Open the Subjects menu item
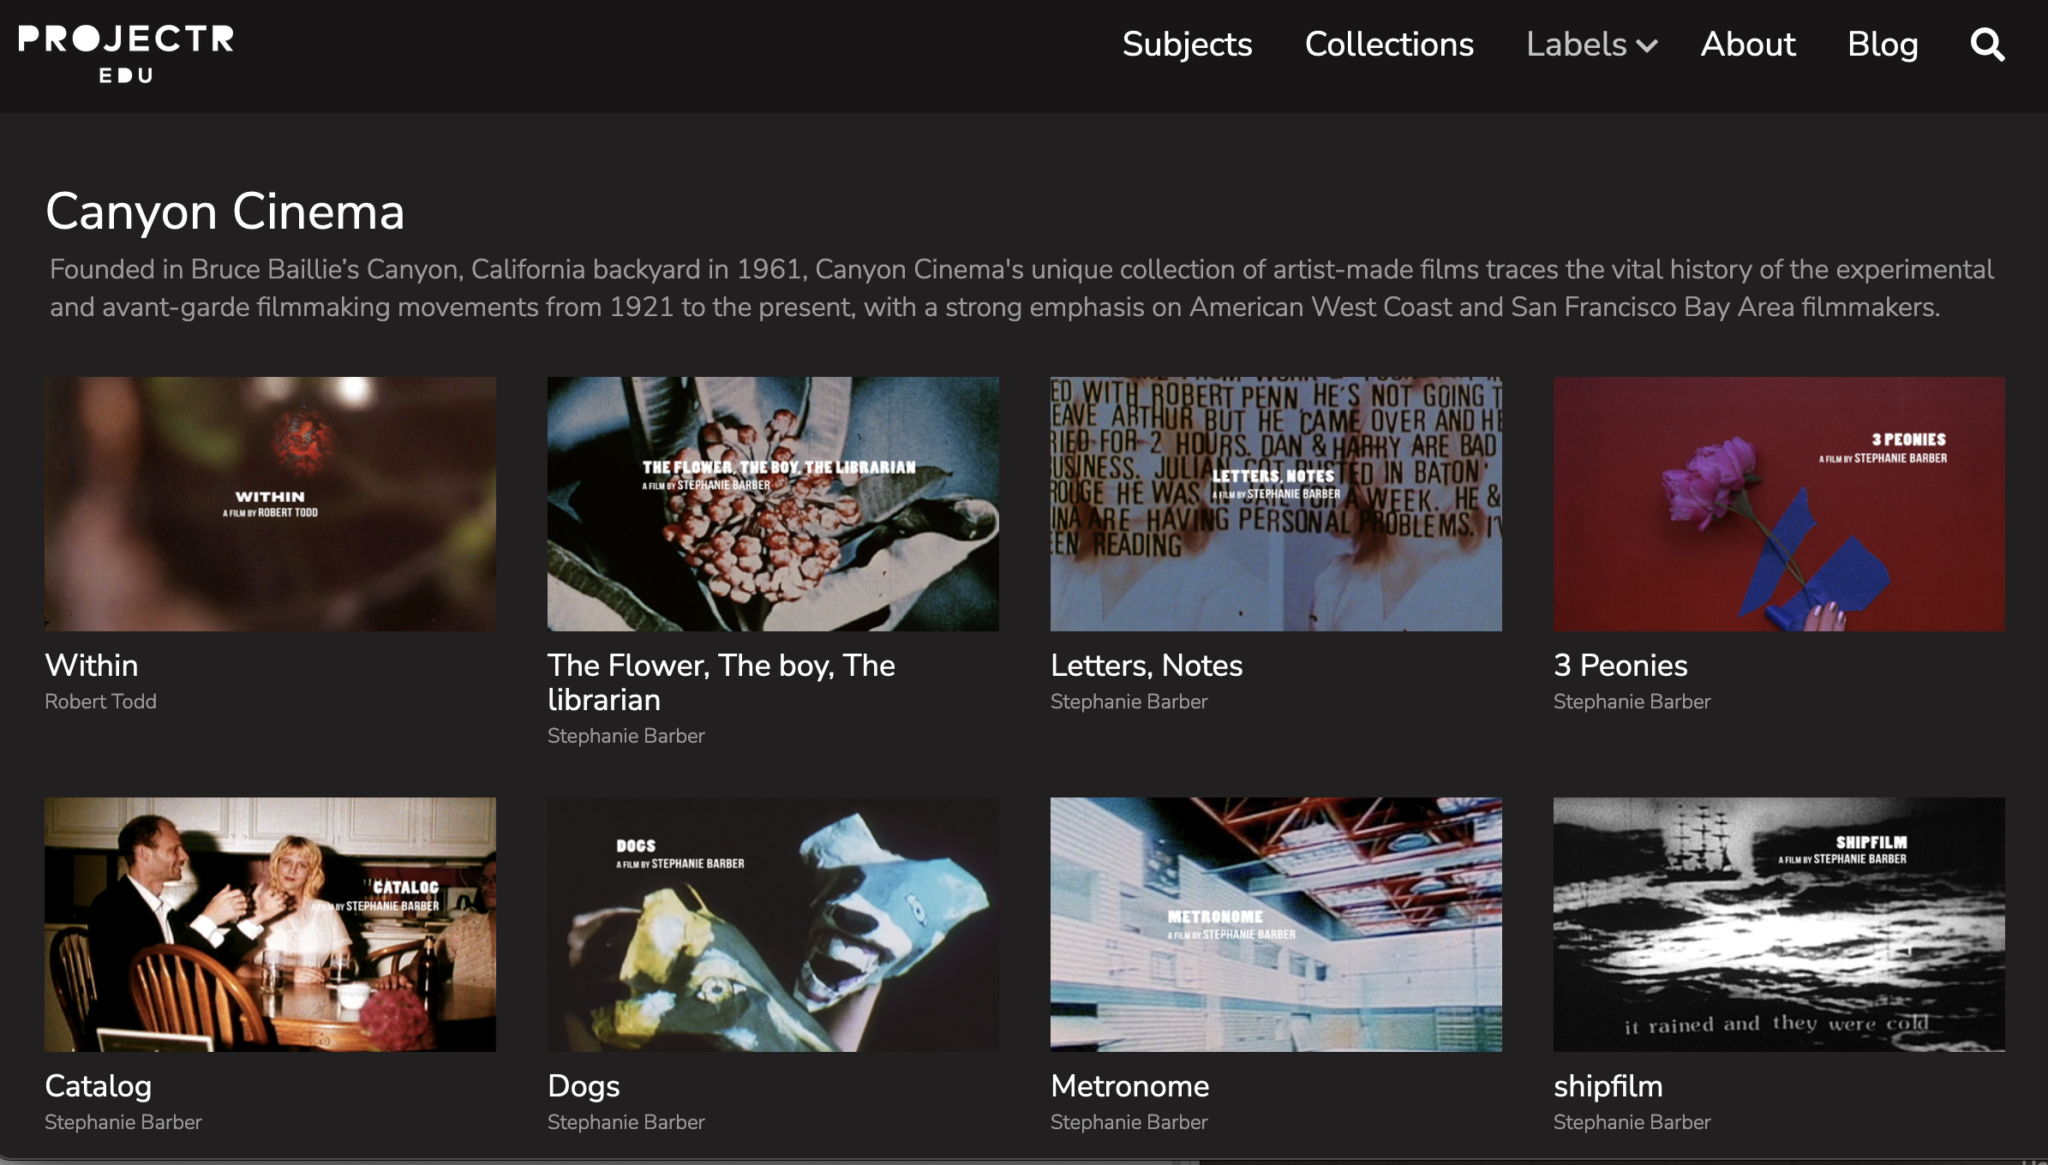 pyautogui.click(x=1187, y=45)
